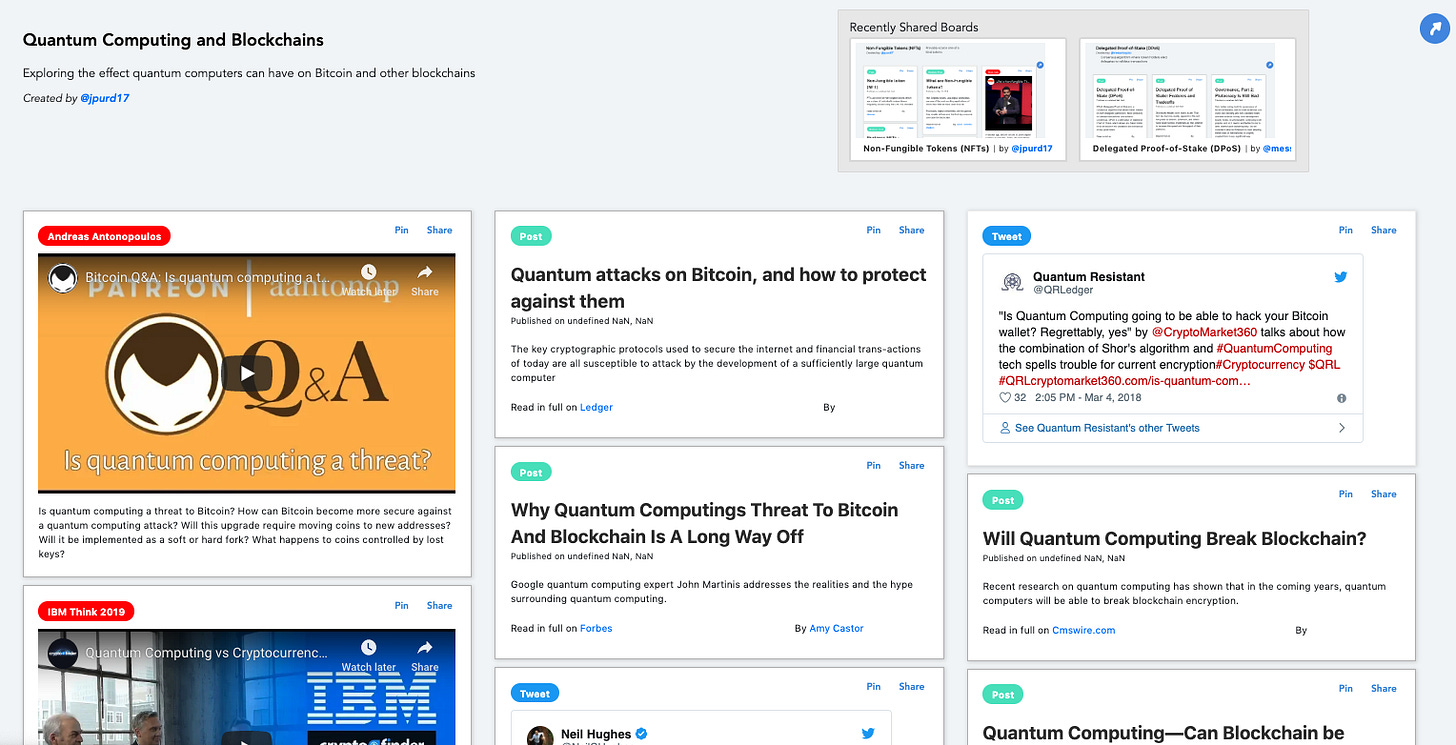Click Post tag on Why Quantum Computings card
Image resolution: width=1456 pixels, height=745 pixels.
point(531,472)
